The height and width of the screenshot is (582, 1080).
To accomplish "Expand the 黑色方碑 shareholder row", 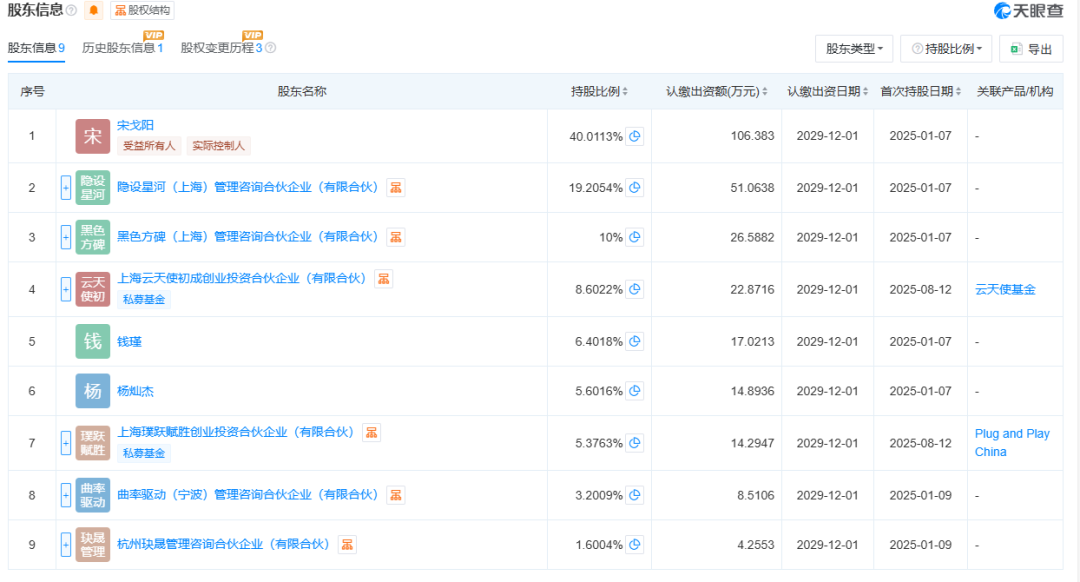I will tap(65, 237).
